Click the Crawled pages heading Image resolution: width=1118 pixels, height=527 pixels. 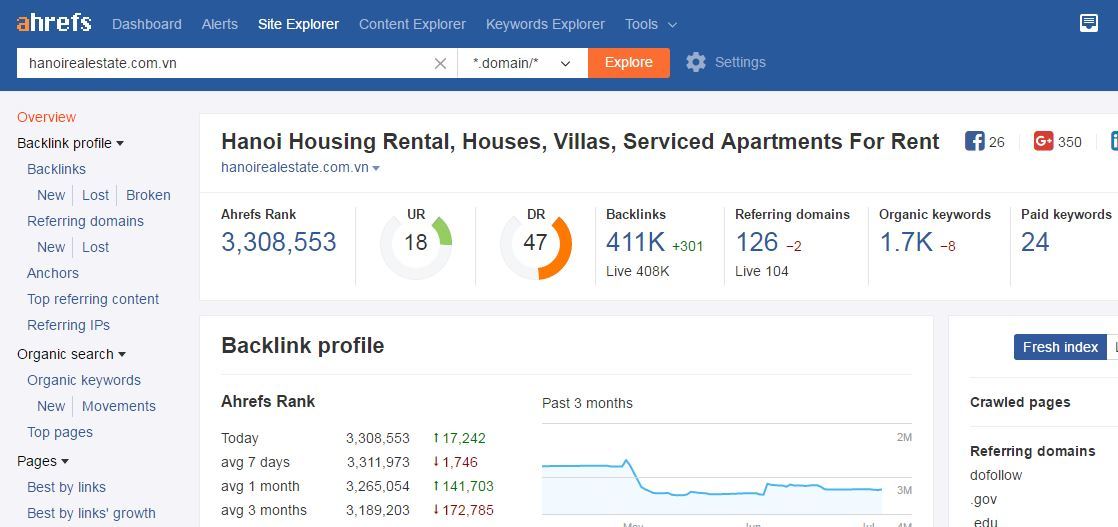(x=1020, y=402)
